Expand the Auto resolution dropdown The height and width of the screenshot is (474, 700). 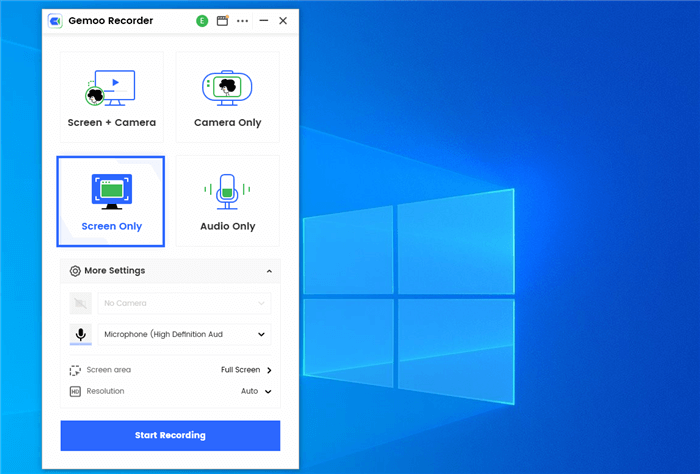(x=267, y=391)
